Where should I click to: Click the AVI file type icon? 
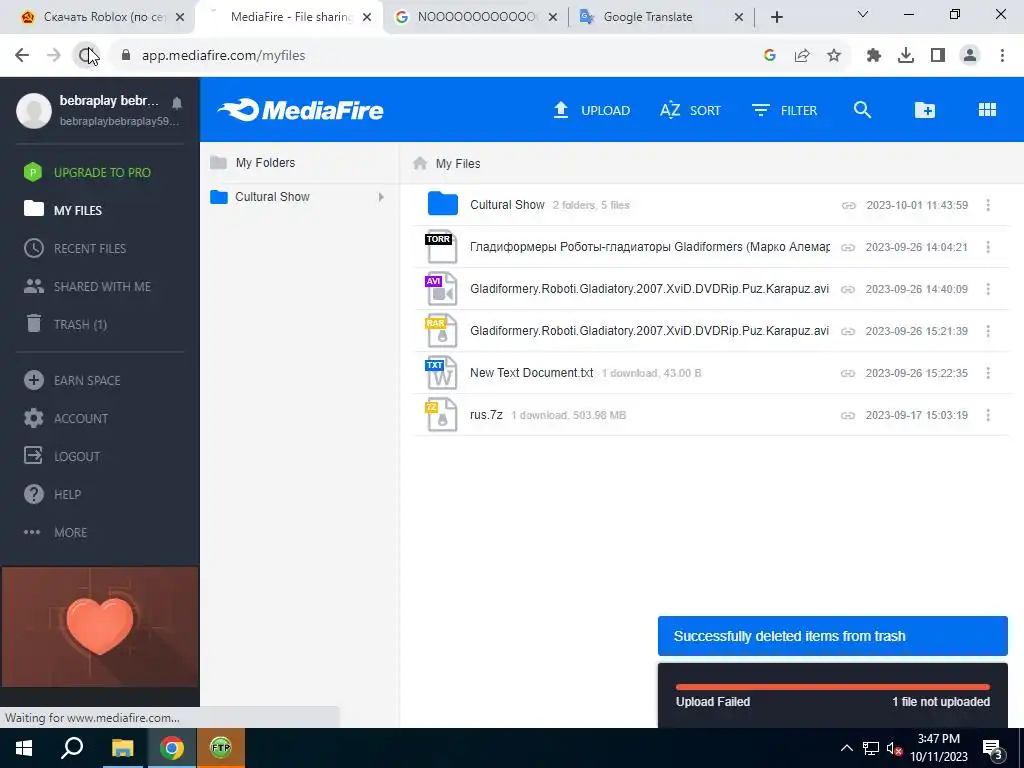(441, 289)
